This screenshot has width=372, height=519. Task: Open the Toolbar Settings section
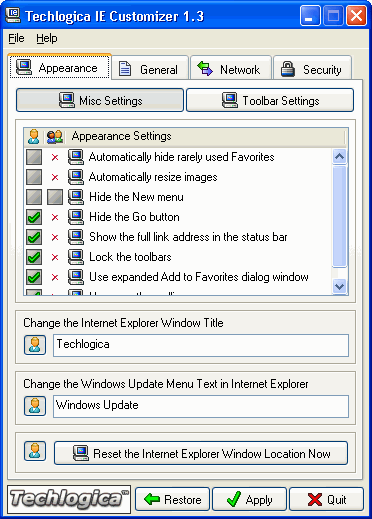tap(270, 100)
